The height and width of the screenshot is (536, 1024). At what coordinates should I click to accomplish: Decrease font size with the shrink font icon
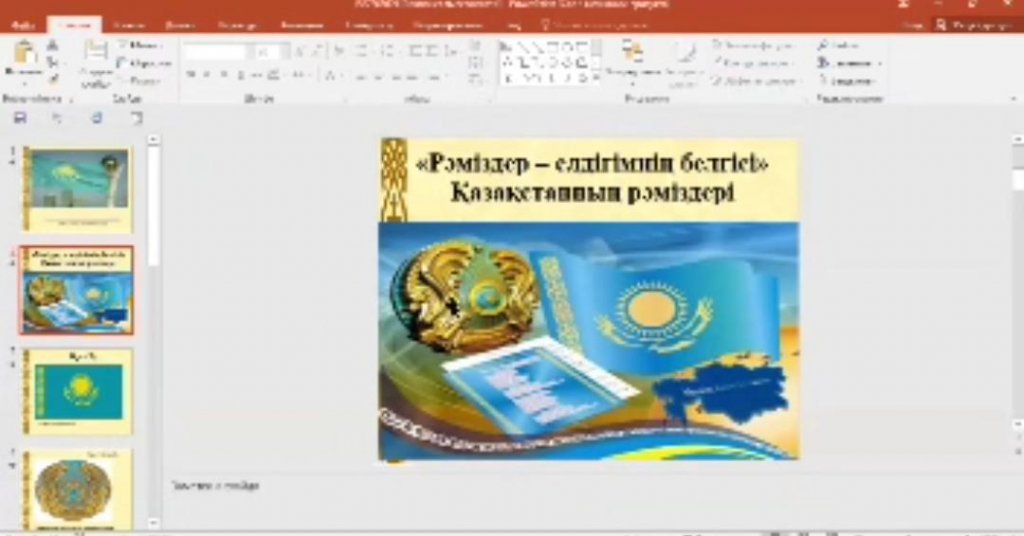point(315,52)
